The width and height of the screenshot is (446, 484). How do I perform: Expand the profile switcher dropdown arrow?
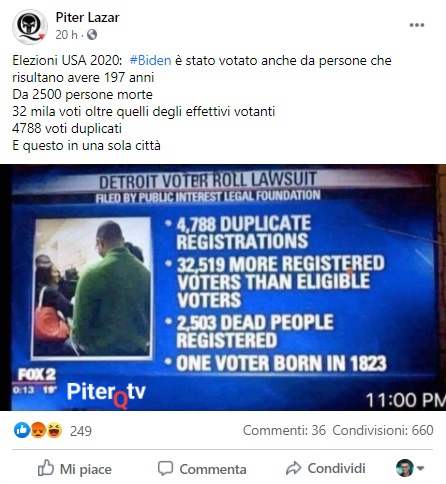(420, 468)
